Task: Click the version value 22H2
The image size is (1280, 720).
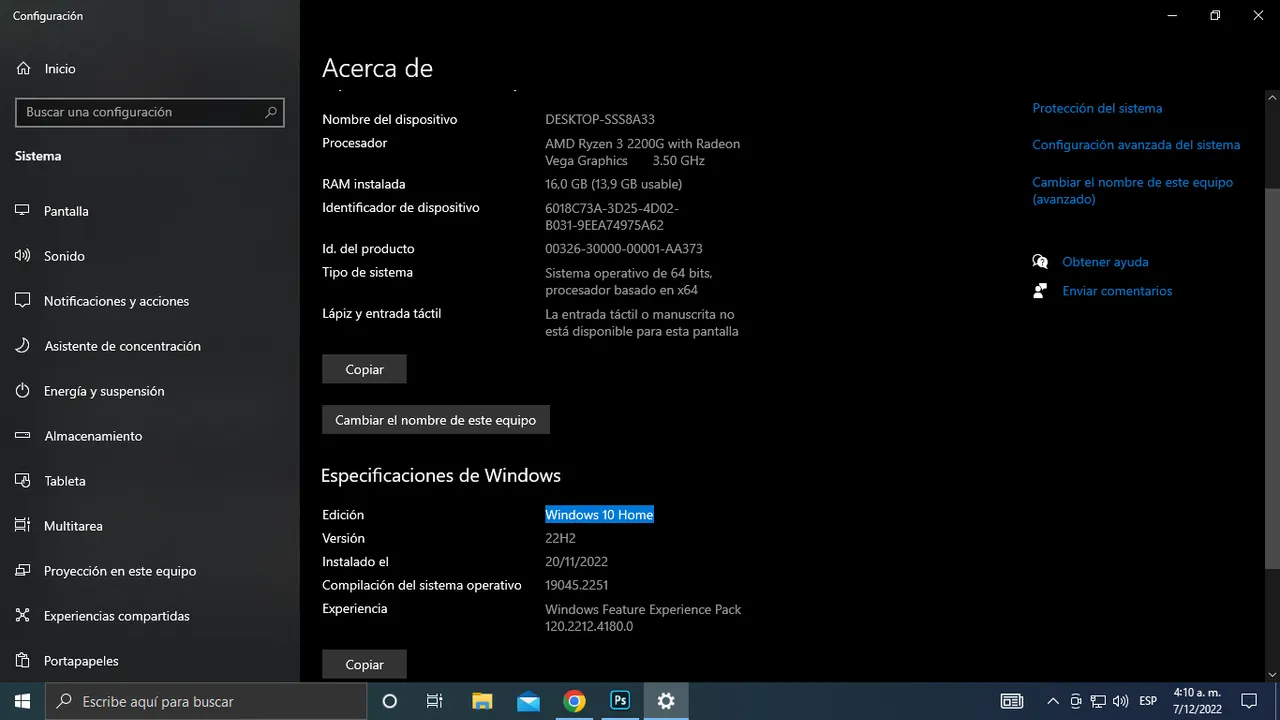Action: pos(560,538)
